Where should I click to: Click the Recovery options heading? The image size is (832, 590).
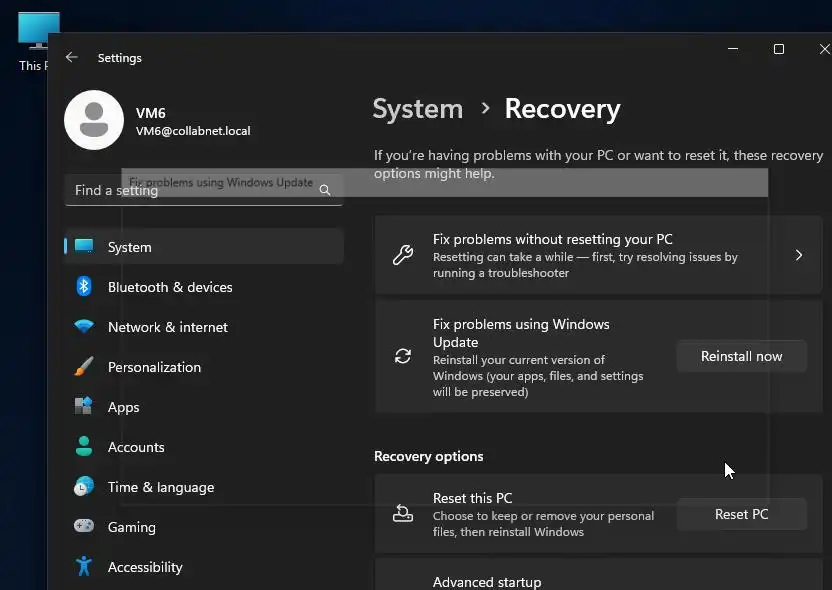429,456
